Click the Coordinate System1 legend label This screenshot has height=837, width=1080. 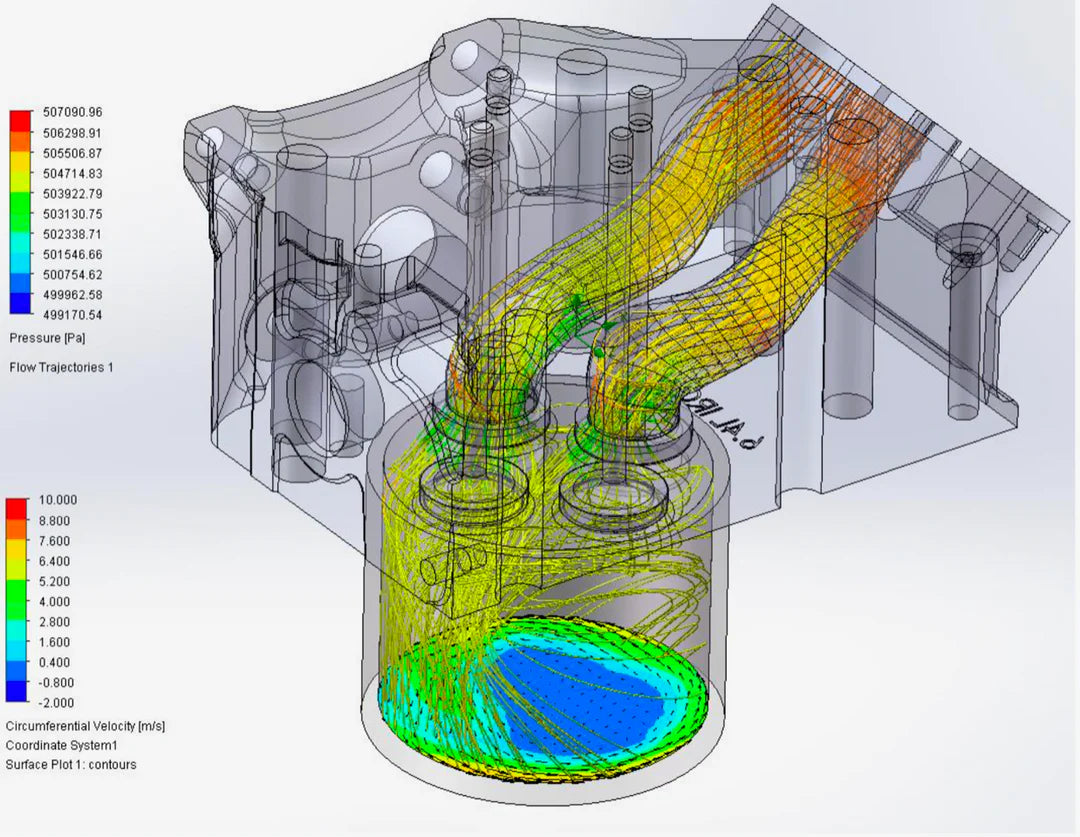tap(62, 745)
